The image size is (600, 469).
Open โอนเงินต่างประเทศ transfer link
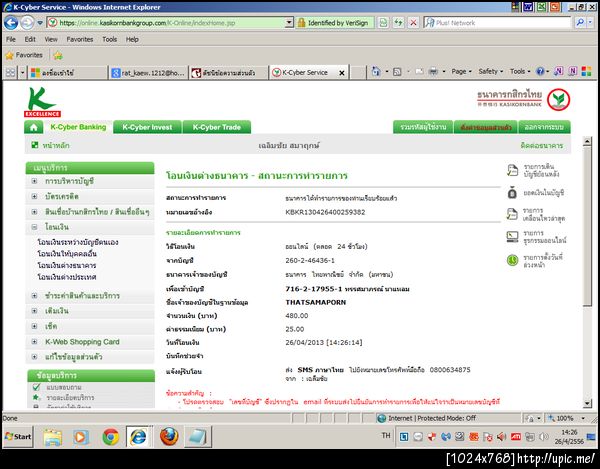point(67,277)
